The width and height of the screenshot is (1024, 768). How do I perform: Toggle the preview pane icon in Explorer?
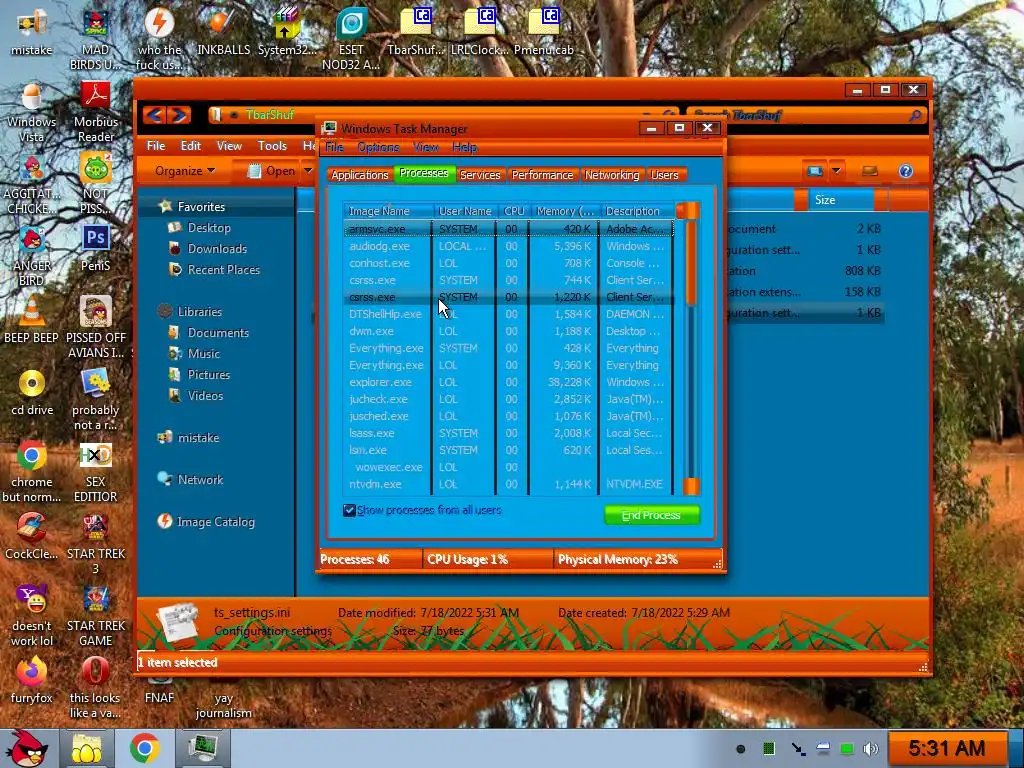[x=869, y=170]
